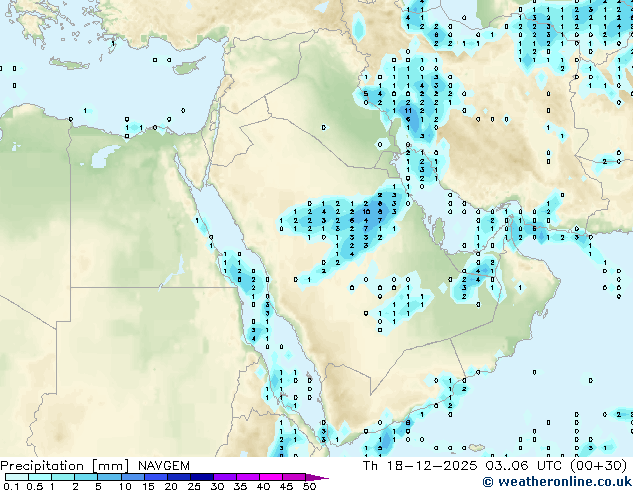634x490 pixels.
Task: Select the lightest legend swatch between 0.1 and 0.5
Action: coord(17,477)
